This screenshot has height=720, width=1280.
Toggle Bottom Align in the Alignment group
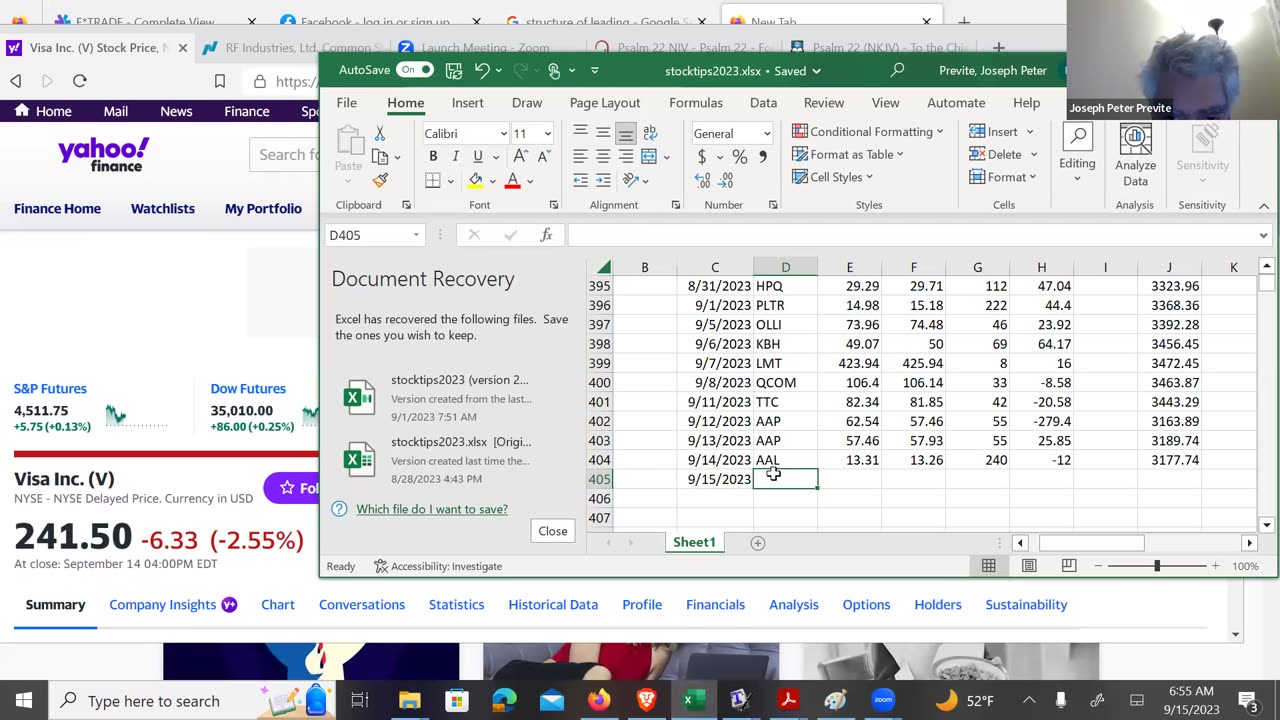pyautogui.click(x=626, y=133)
